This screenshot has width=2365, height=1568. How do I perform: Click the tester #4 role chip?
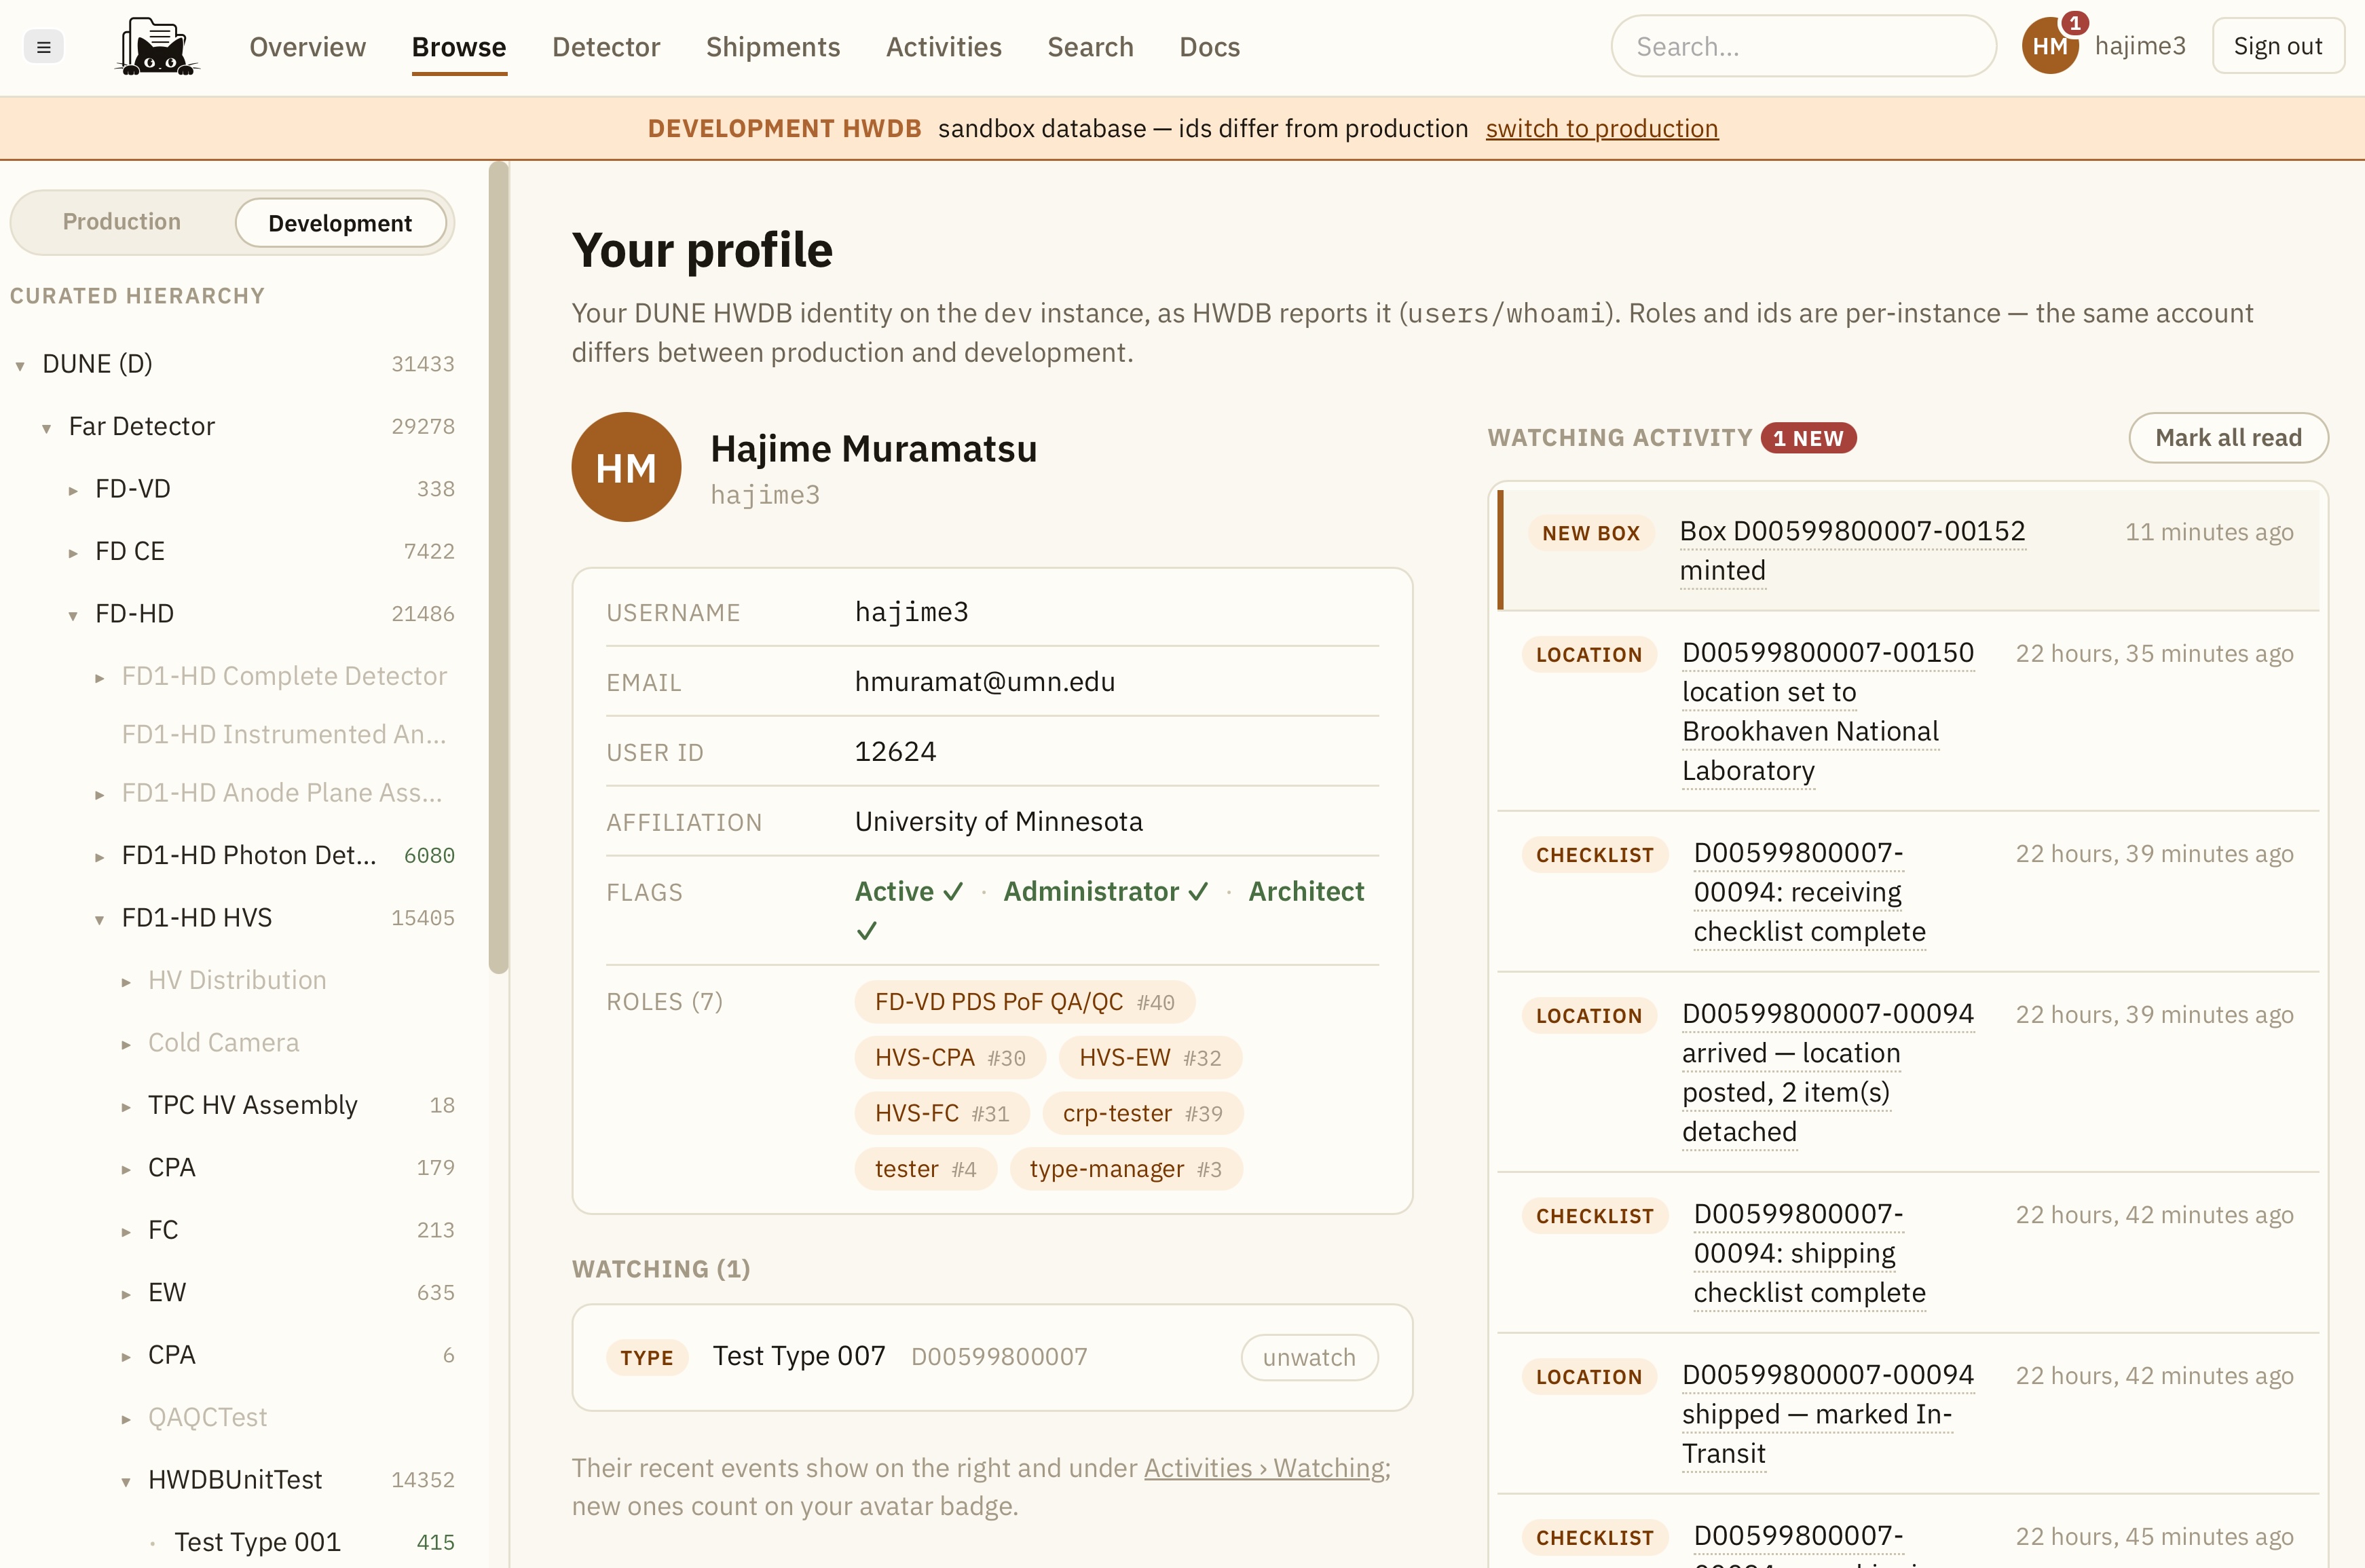point(925,1169)
